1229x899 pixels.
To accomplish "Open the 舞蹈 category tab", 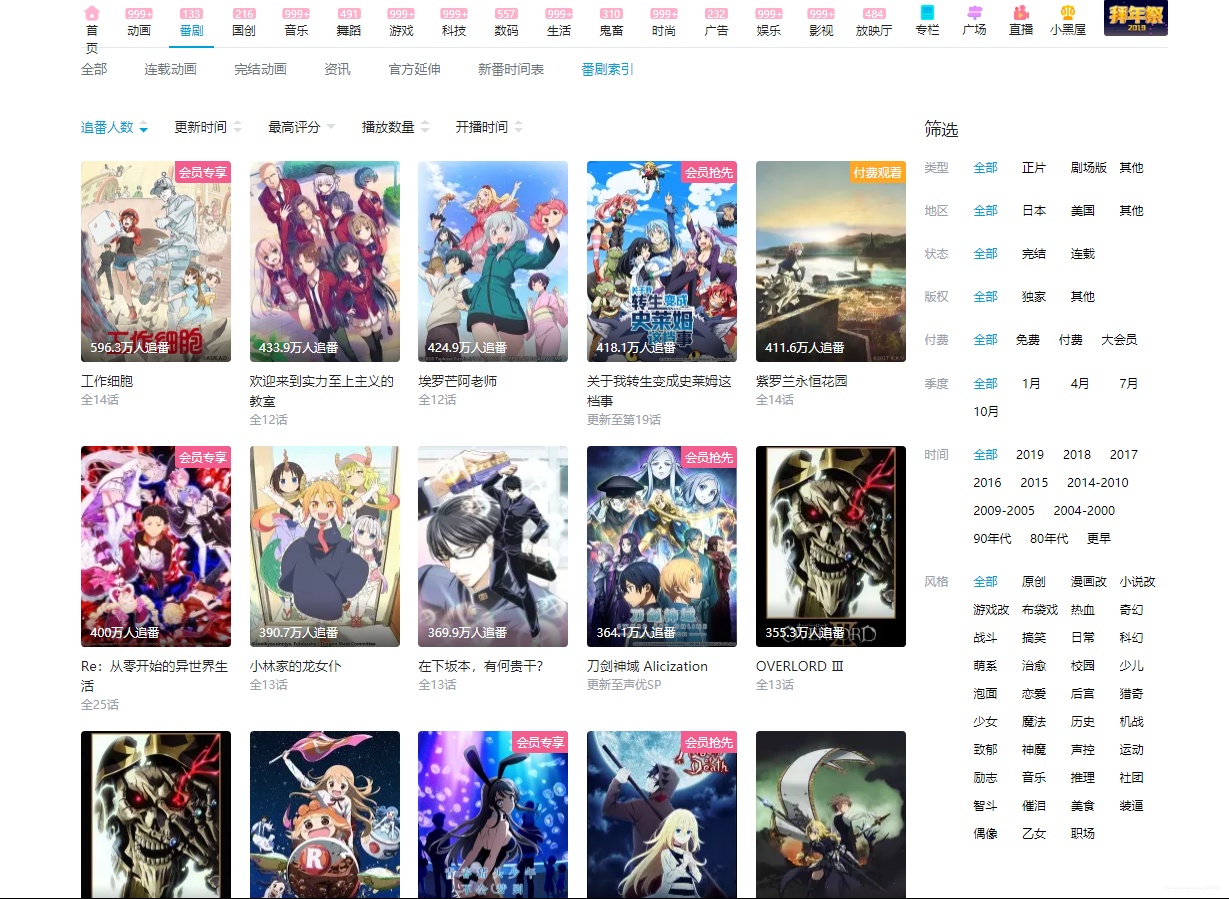I will [349, 30].
